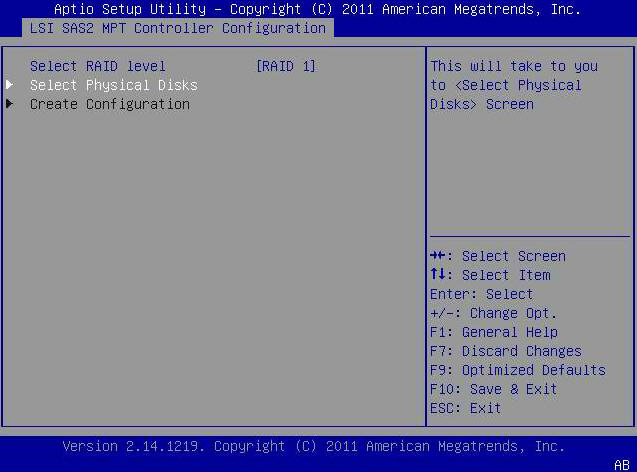Click the arrow beside Create Configuration

tap(10, 104)
